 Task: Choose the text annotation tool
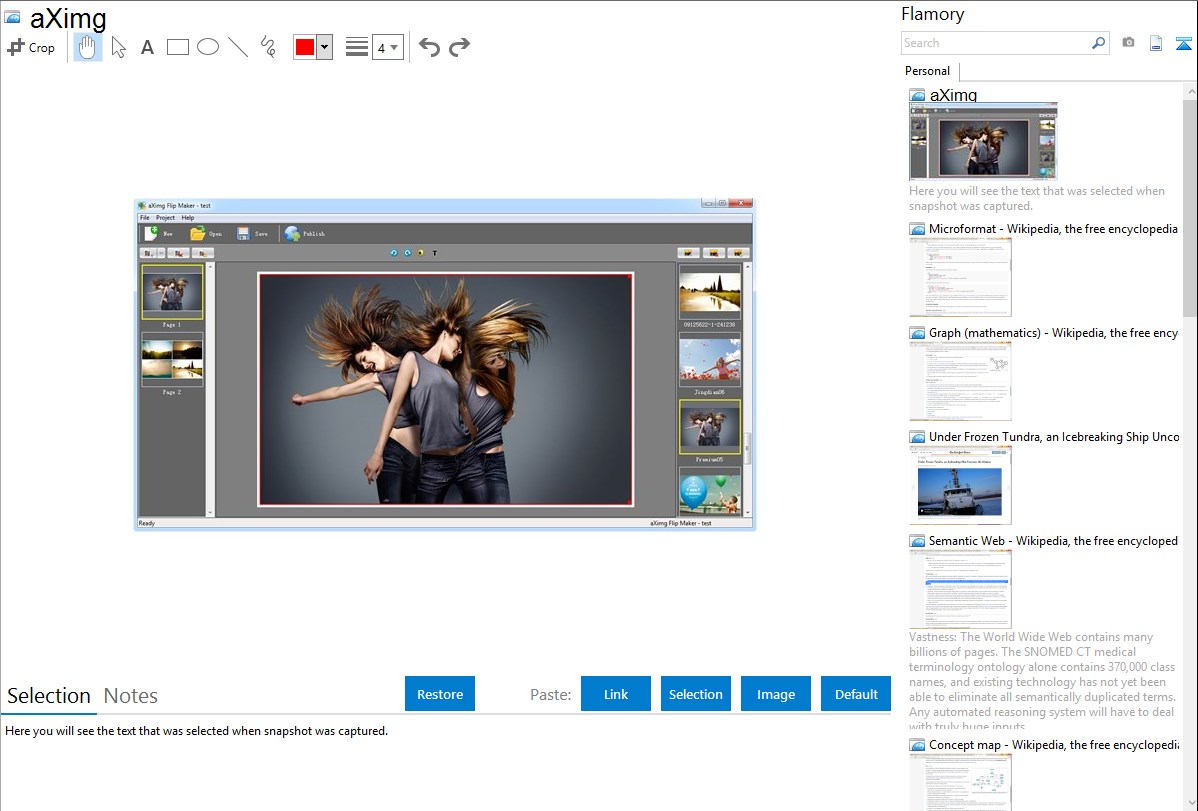tap(147, 47)
